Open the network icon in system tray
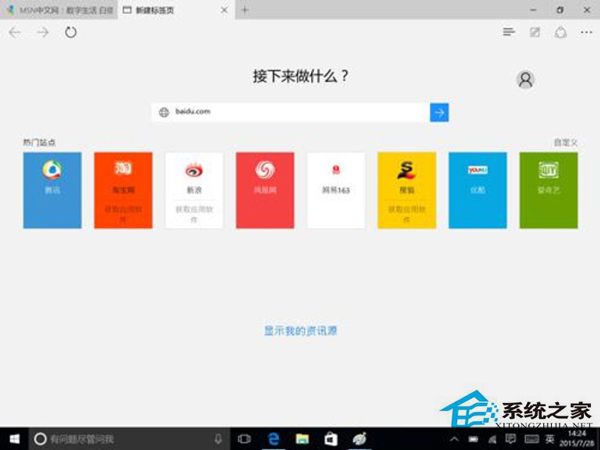The width and height of the screenshot is (600, 450). (x=493, y=439)
